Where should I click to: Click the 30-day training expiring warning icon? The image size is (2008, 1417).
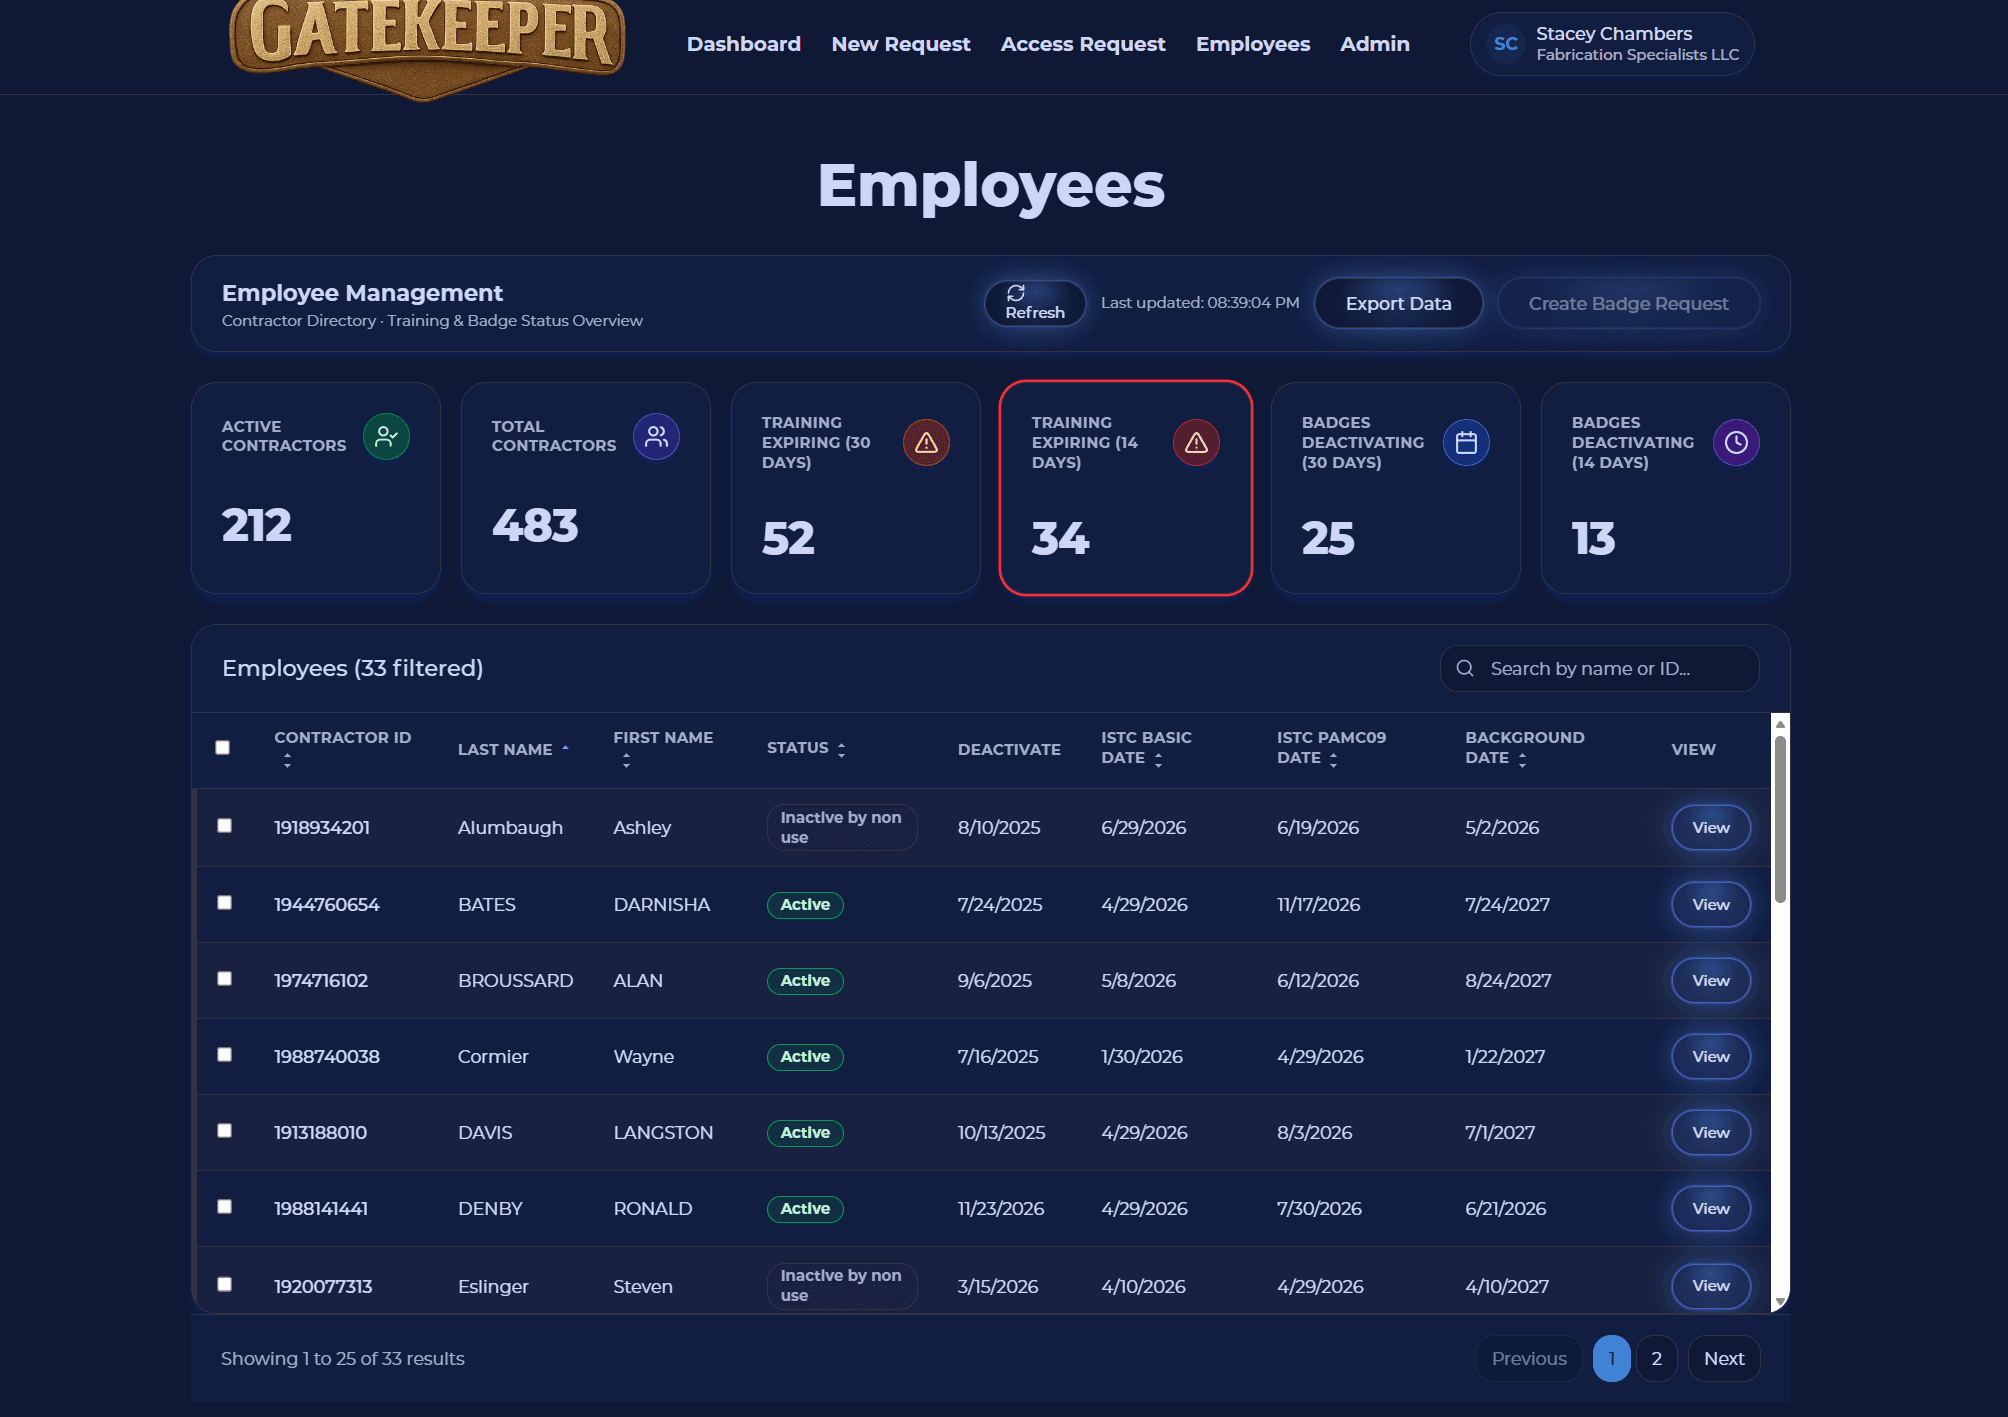coord(926,442)
